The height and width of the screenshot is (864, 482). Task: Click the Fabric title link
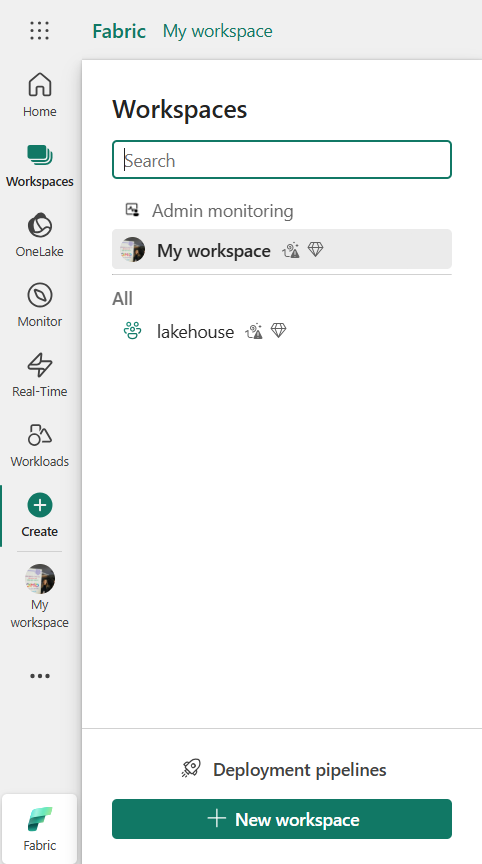point(119,31)
